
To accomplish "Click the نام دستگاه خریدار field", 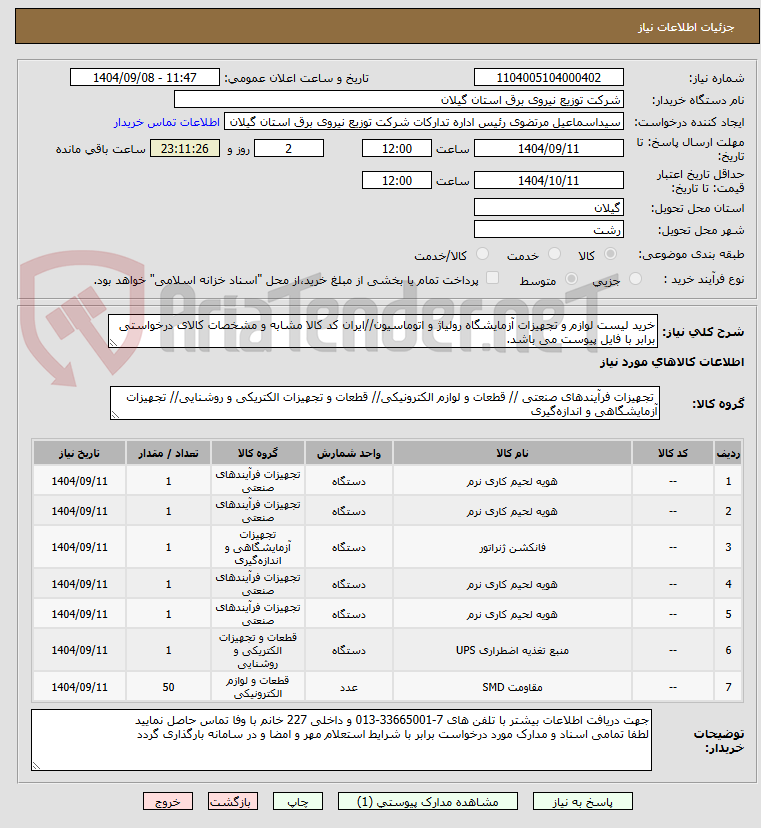I will pos(399,100).
